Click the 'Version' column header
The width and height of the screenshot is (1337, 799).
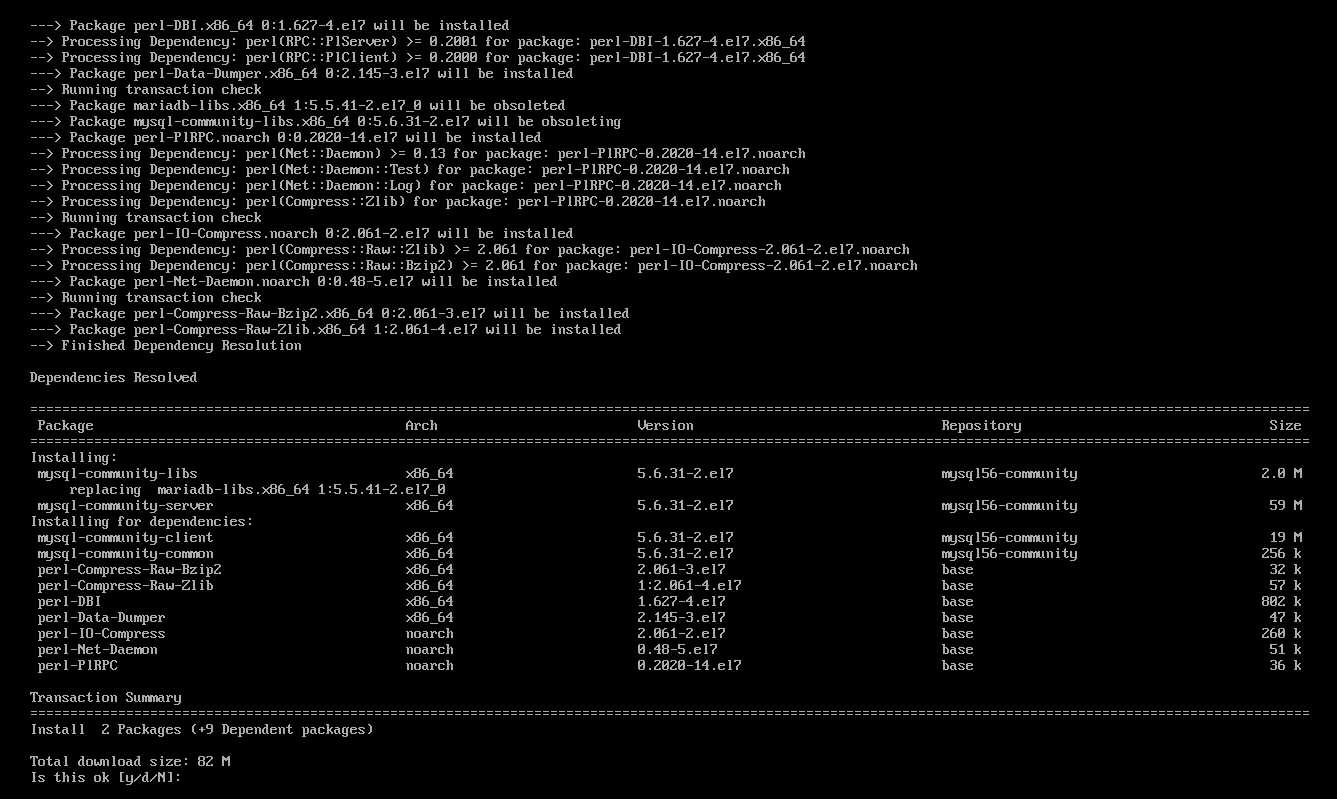666,425
